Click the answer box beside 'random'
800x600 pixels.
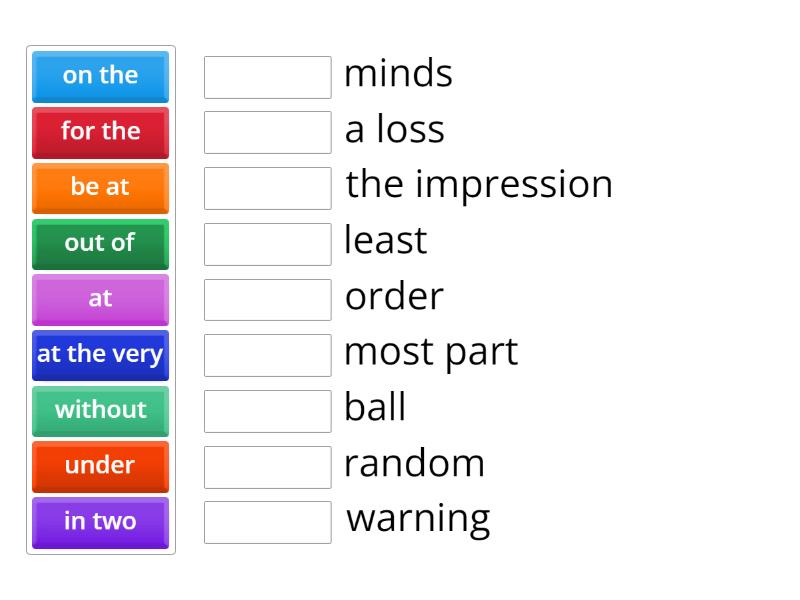tap(267, 462)
